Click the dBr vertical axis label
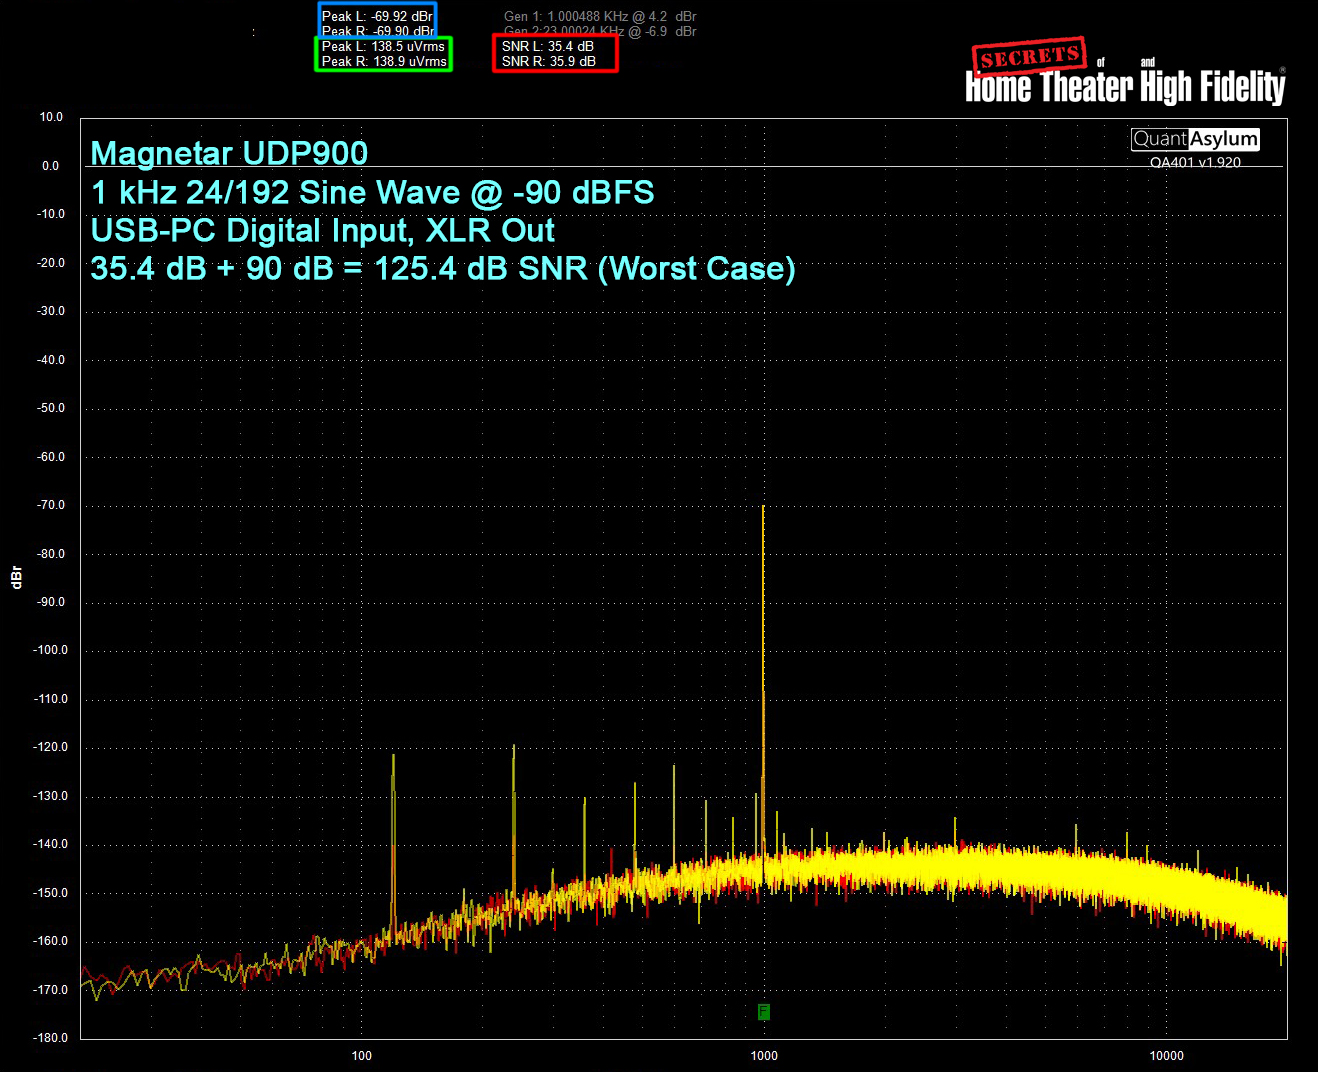 (16, 577)
